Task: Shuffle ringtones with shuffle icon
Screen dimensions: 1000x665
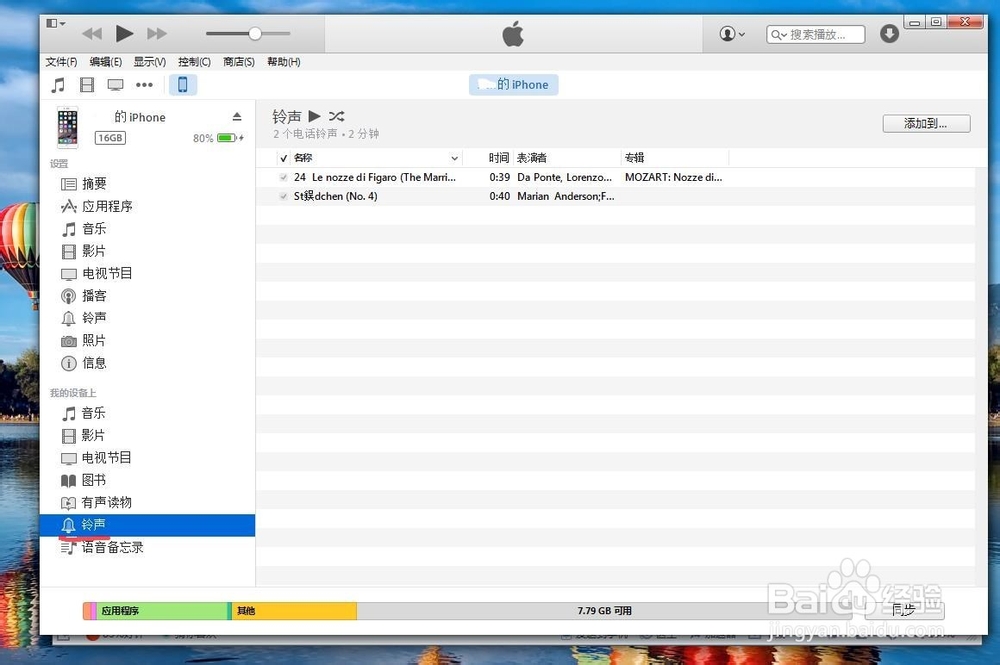Action: tap(337, 116)
